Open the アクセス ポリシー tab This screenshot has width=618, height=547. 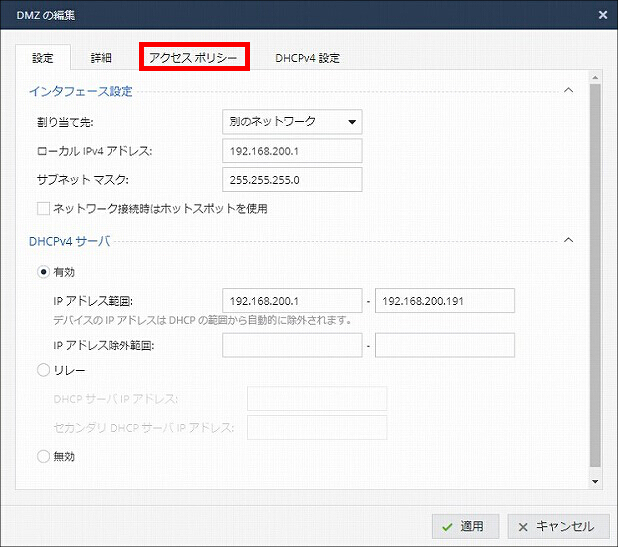[194, 58]
